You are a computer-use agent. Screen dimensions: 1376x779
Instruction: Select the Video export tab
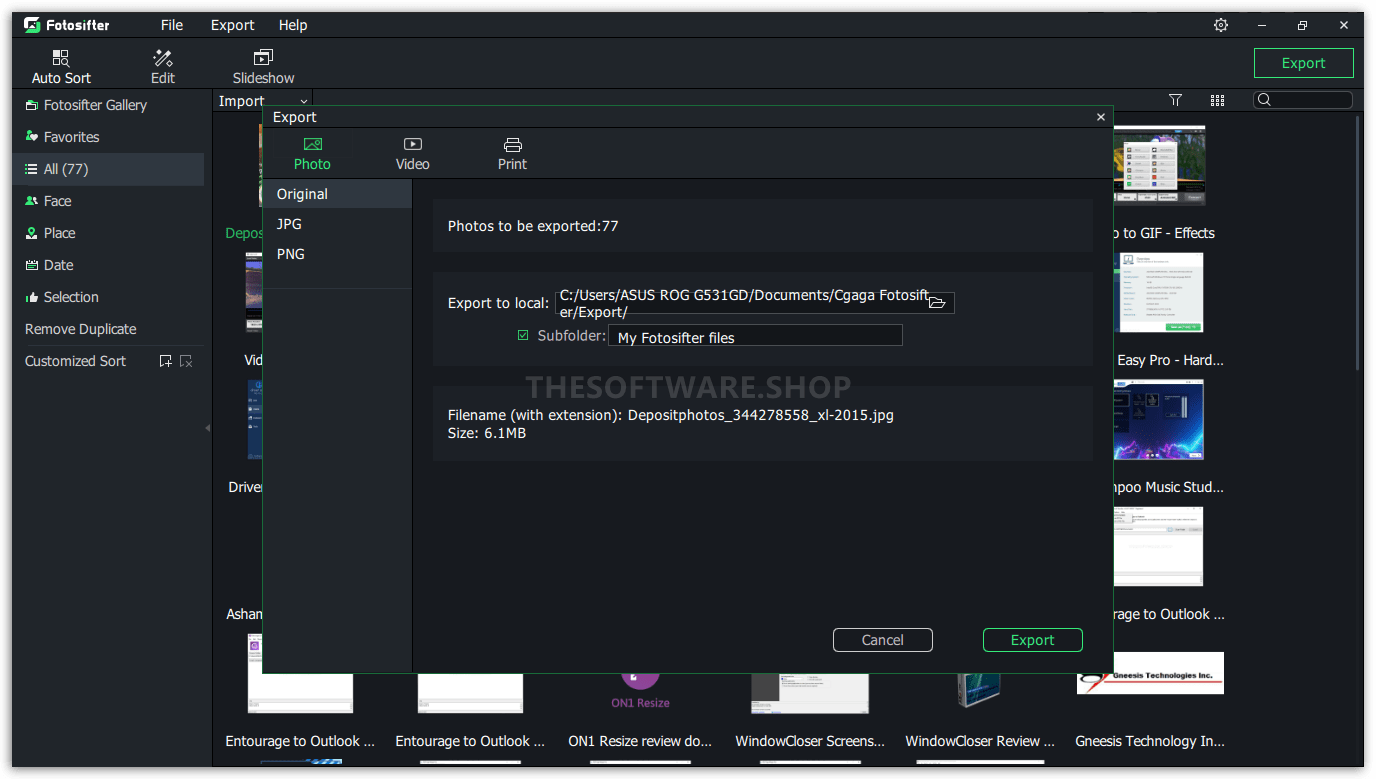pos(412,154)
